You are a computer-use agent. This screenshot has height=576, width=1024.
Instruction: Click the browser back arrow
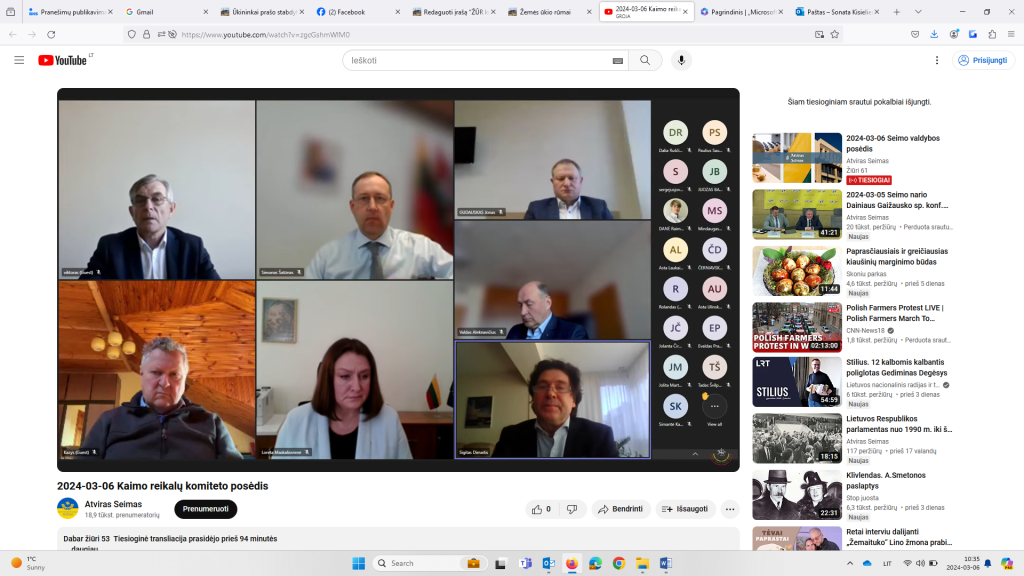click(13, 35)
